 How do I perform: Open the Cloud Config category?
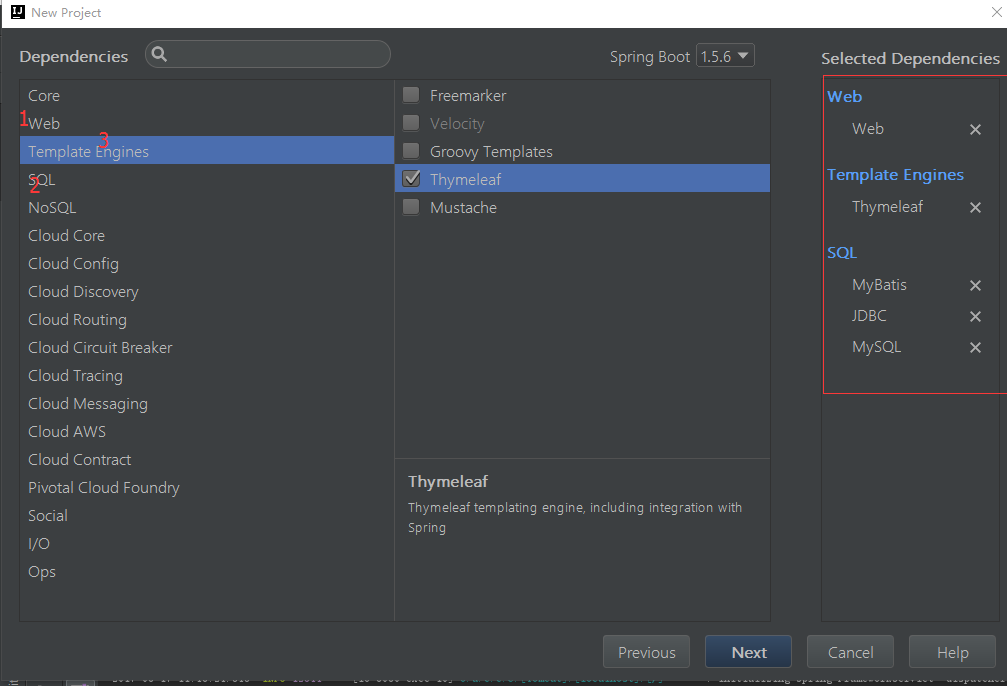pyautogui.click(x=207, y=263)
